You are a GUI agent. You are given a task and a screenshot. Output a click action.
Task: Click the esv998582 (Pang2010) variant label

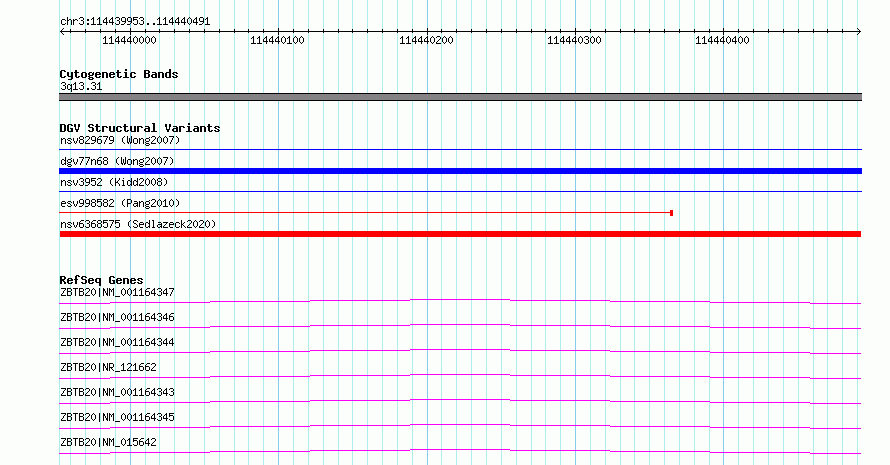pyautogui.click(x=120, y=203)
